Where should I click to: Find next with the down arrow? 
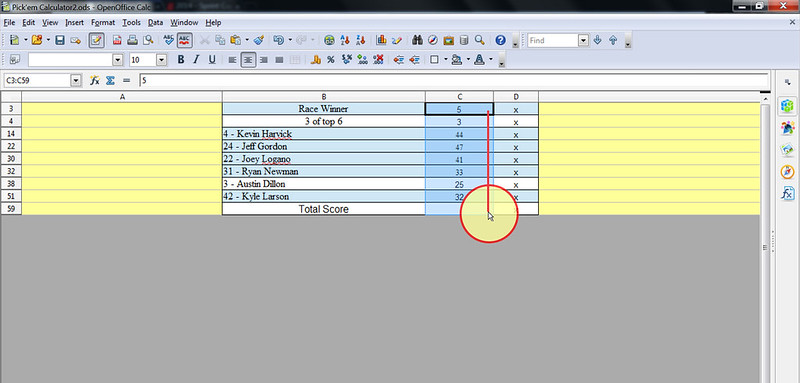[597, 40]
